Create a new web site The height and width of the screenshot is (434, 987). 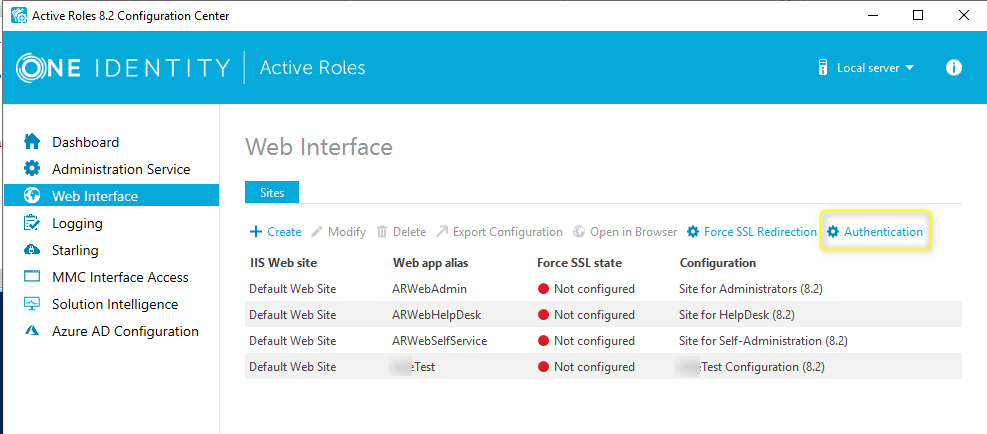click(276, 232)
